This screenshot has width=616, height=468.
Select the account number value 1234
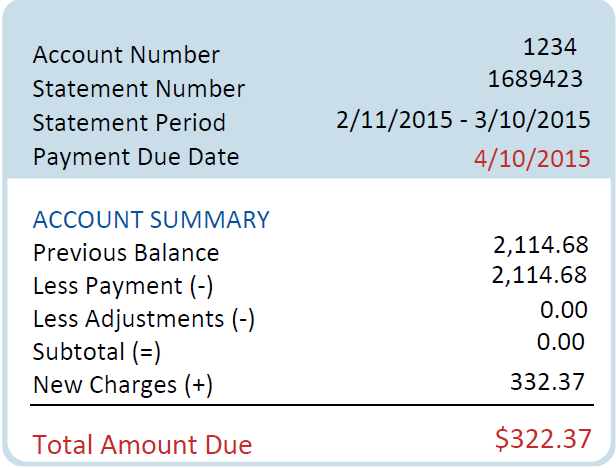[550, 46]
